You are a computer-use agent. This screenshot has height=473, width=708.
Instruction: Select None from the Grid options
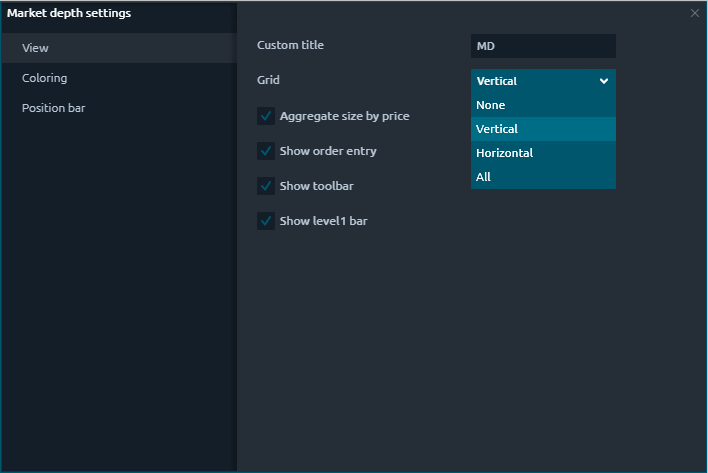tap(491, 105)
